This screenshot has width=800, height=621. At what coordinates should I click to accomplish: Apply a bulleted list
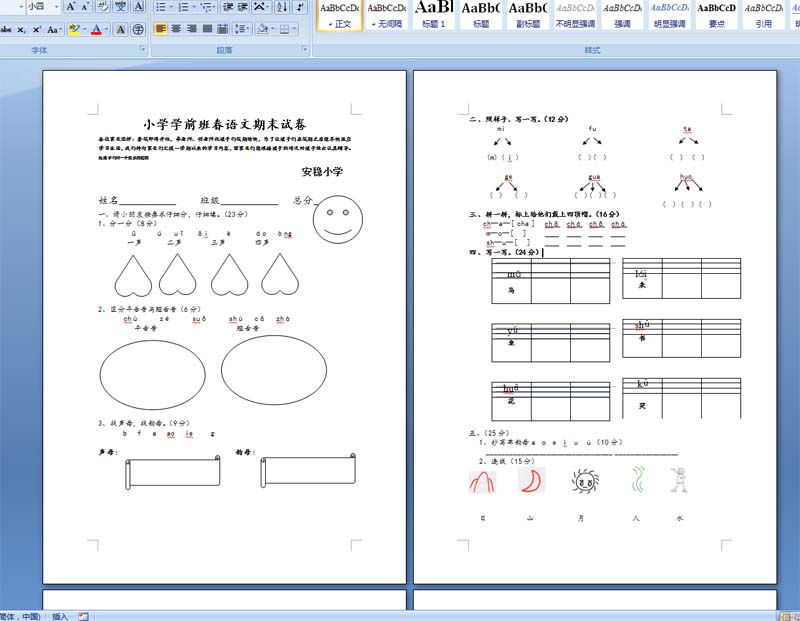pos(160,7)
